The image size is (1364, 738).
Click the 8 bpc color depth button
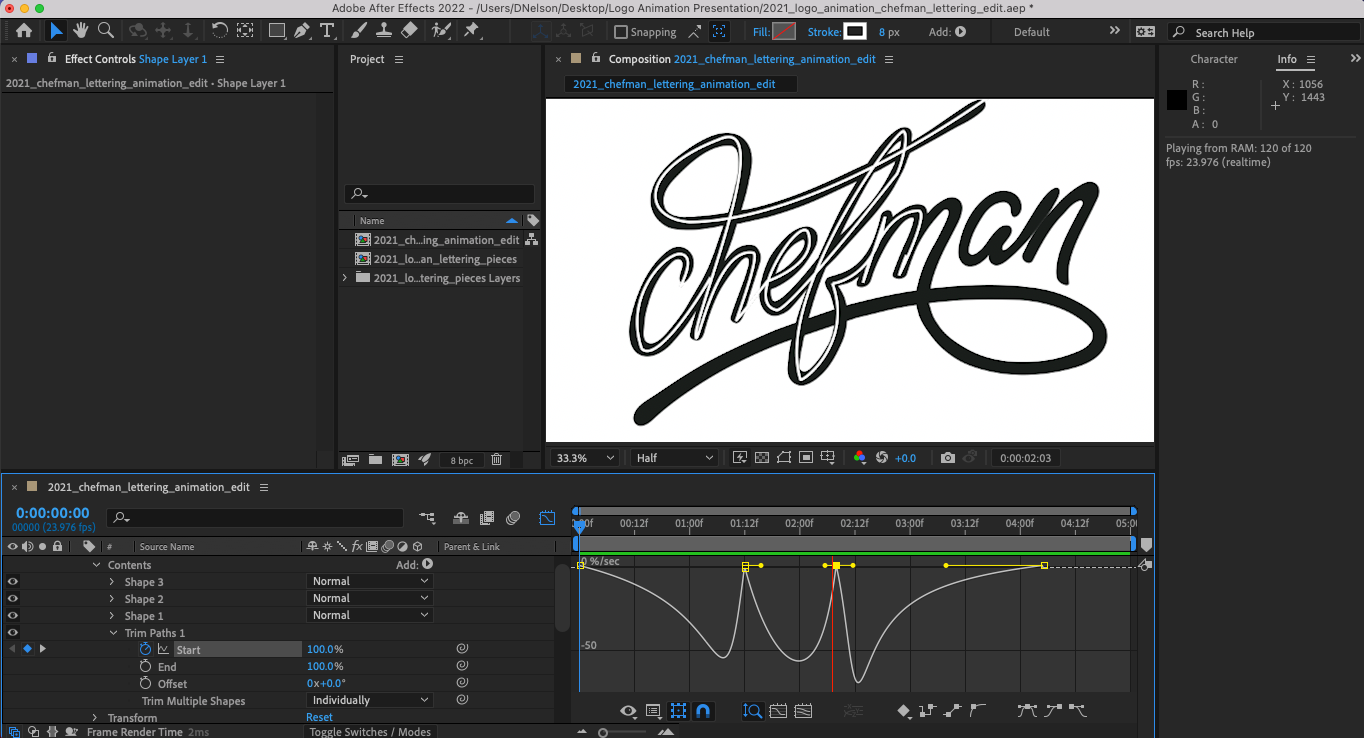pos(462,460)
